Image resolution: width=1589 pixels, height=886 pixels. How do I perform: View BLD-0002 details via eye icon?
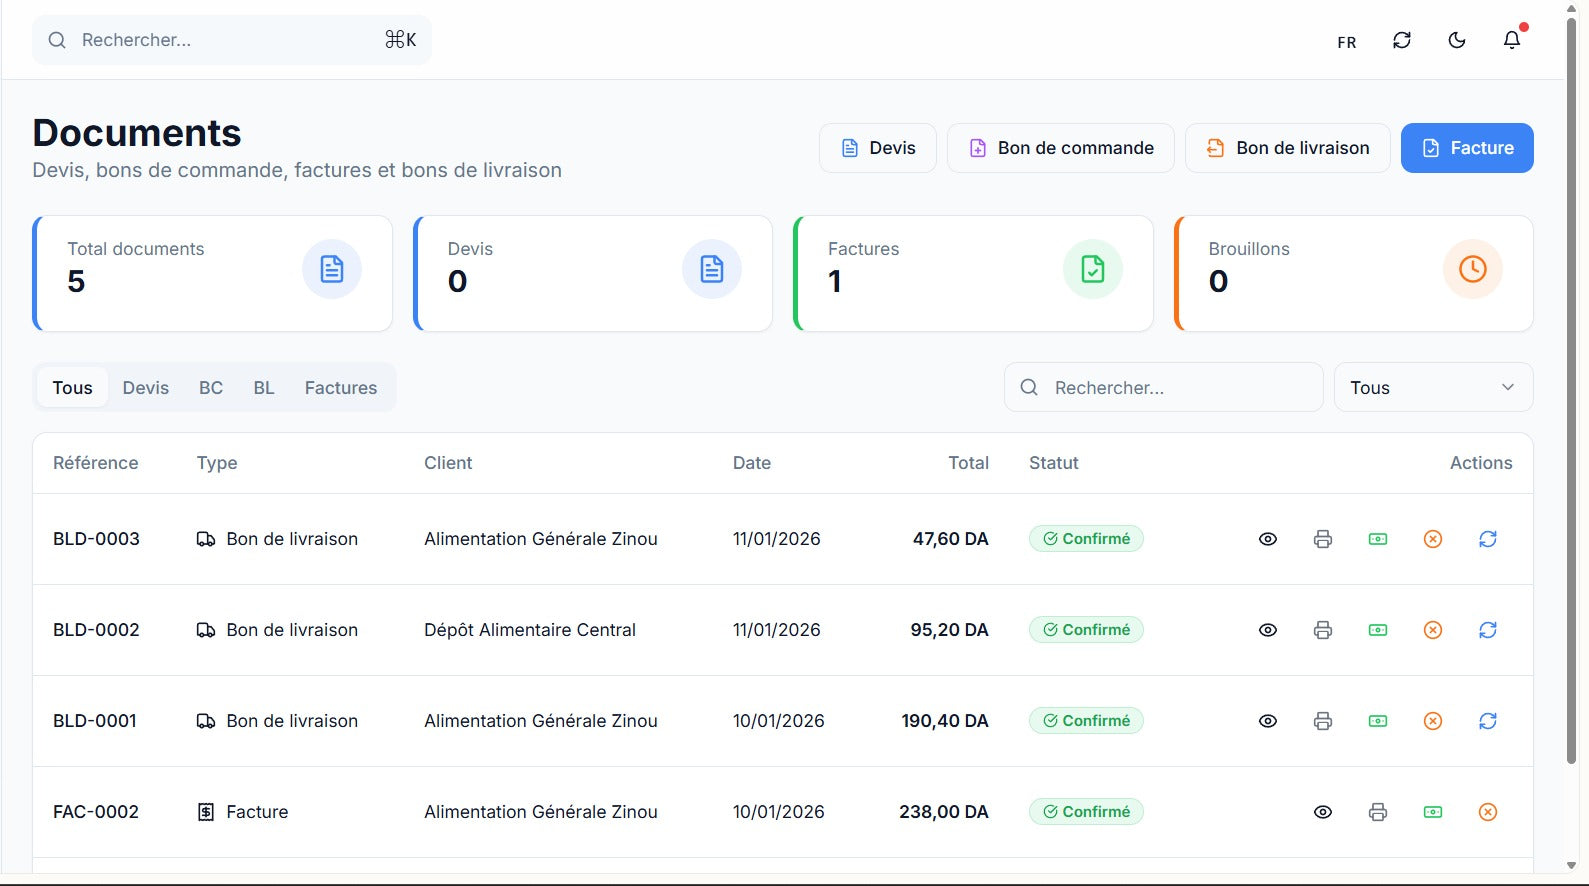tap(1267, 630)
